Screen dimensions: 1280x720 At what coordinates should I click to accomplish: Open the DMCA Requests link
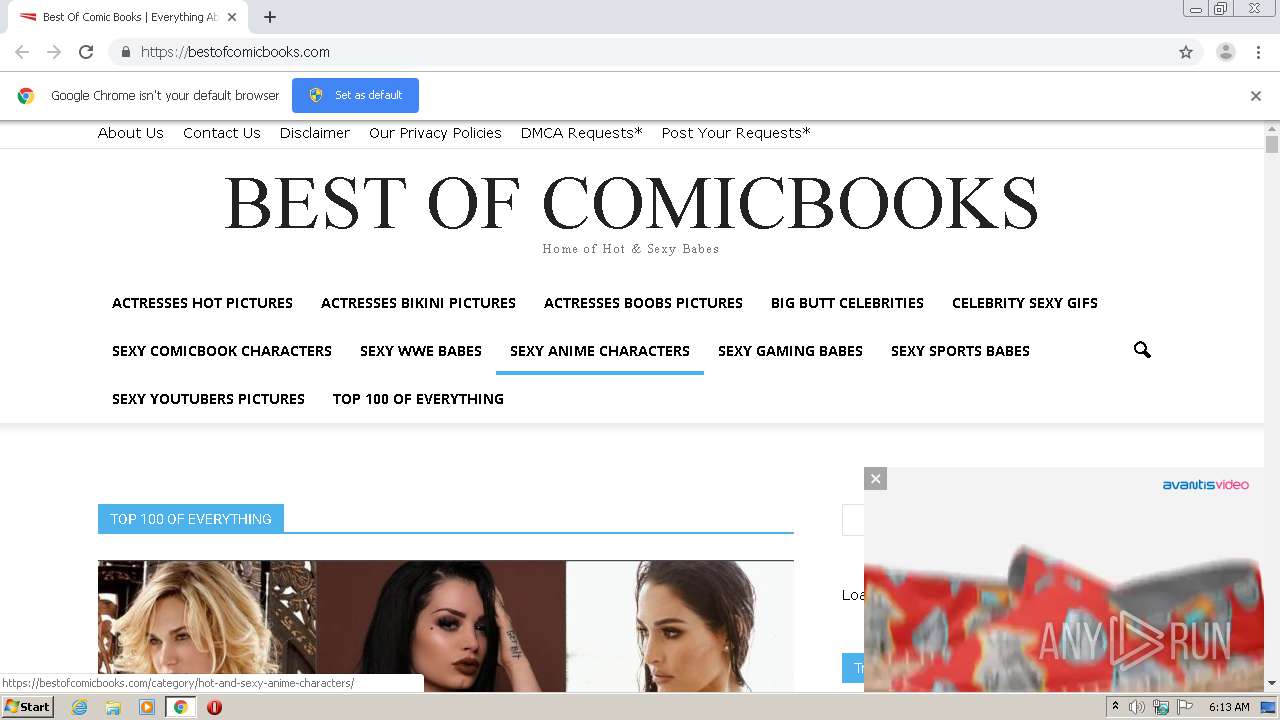point(582,133)
